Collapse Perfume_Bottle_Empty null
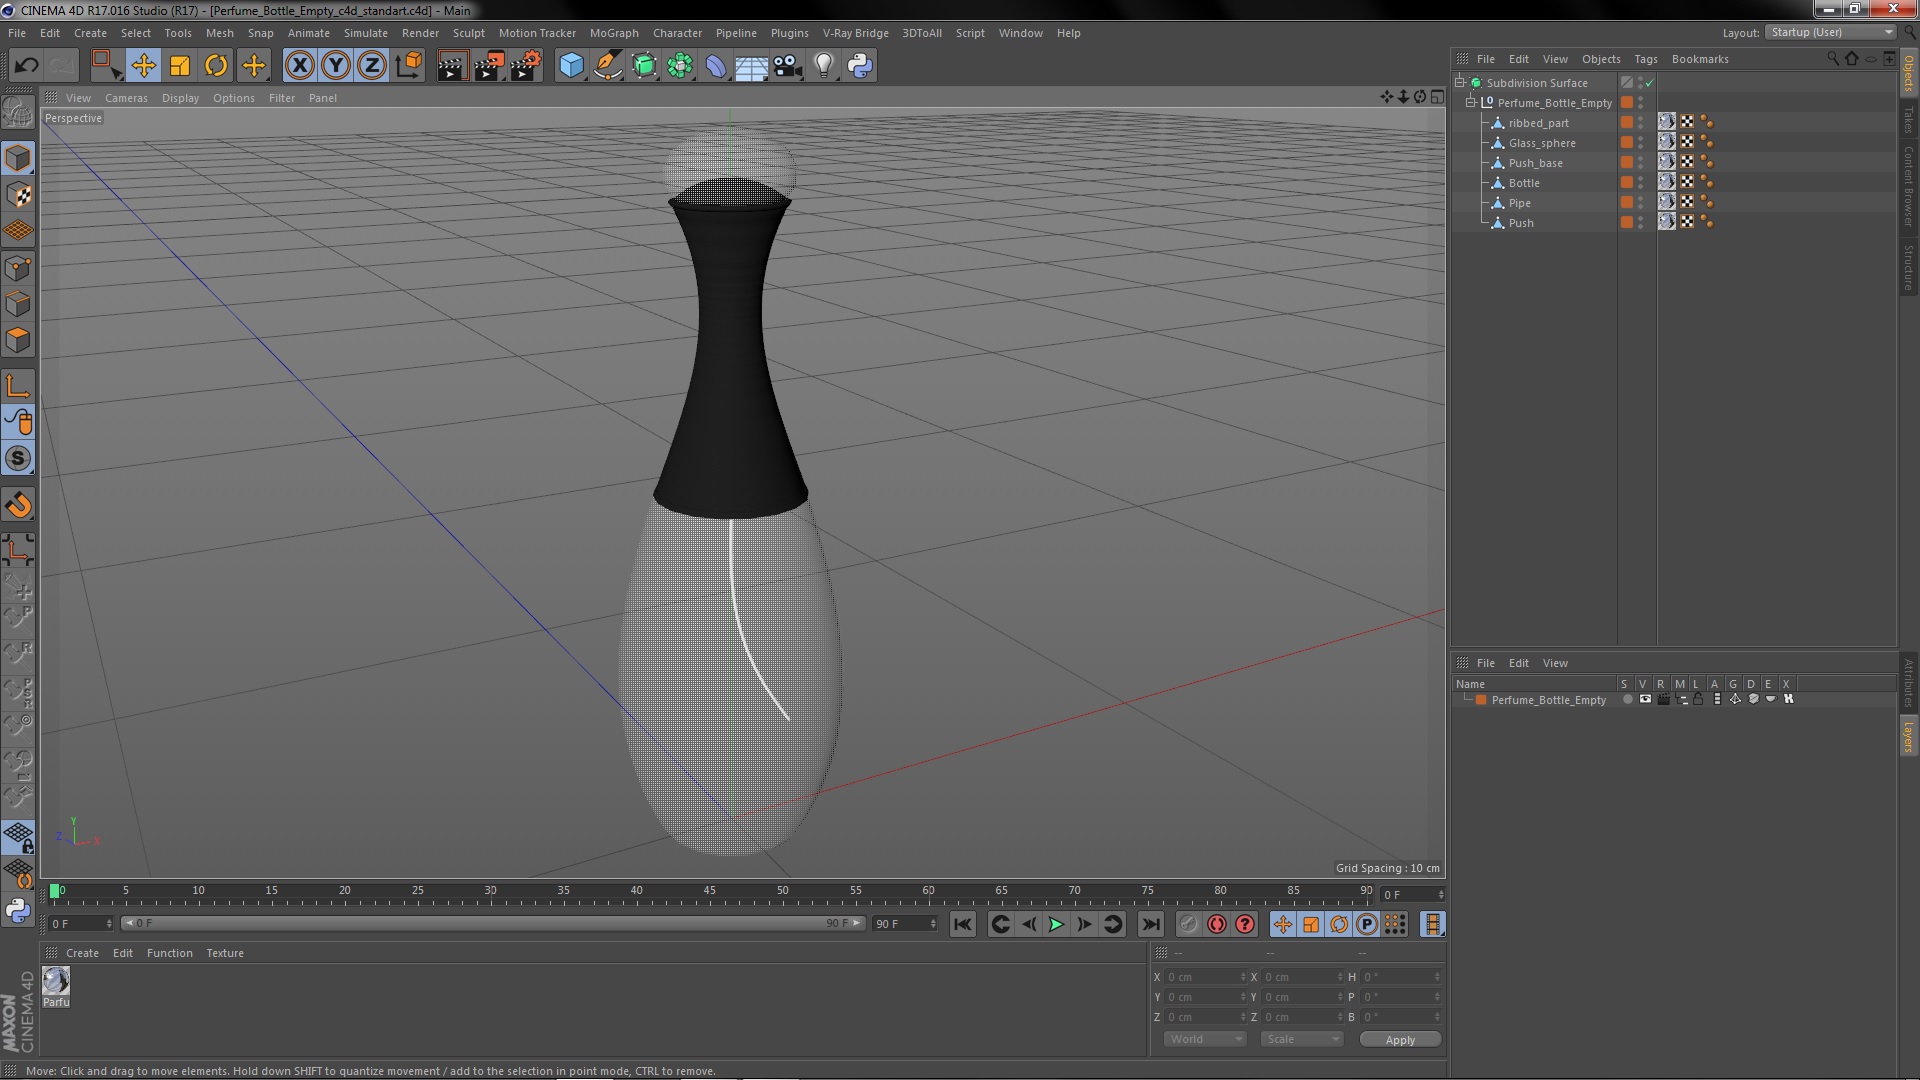The height and width of the screenshot is (1080, 1920). click(1471, 103)
